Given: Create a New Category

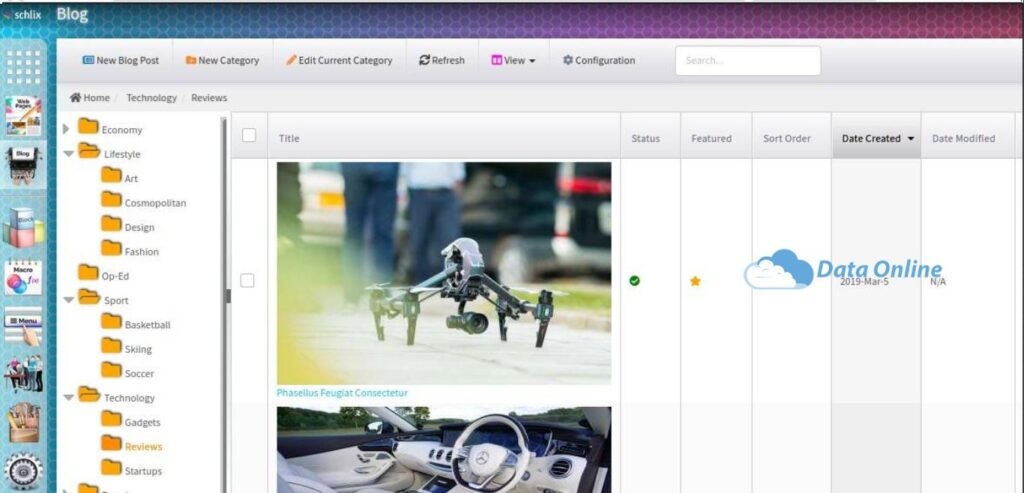Looking at the screenshot, I should [x=222, y=60].
